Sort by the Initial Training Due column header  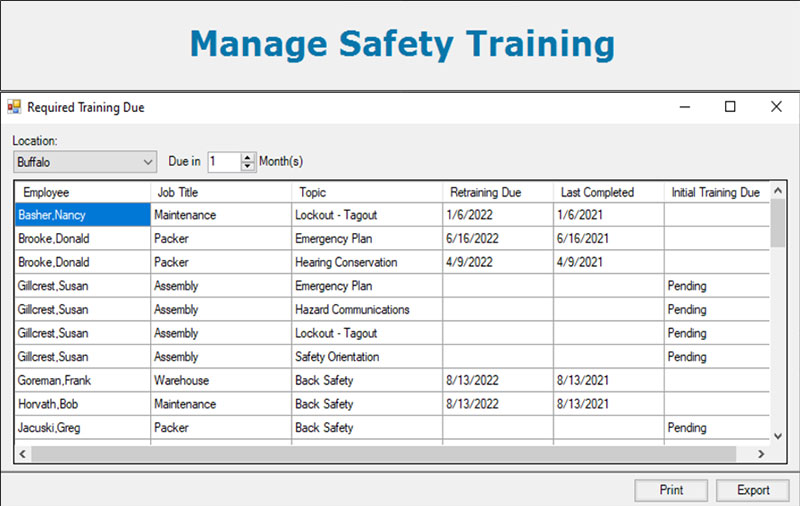point(716,192)
